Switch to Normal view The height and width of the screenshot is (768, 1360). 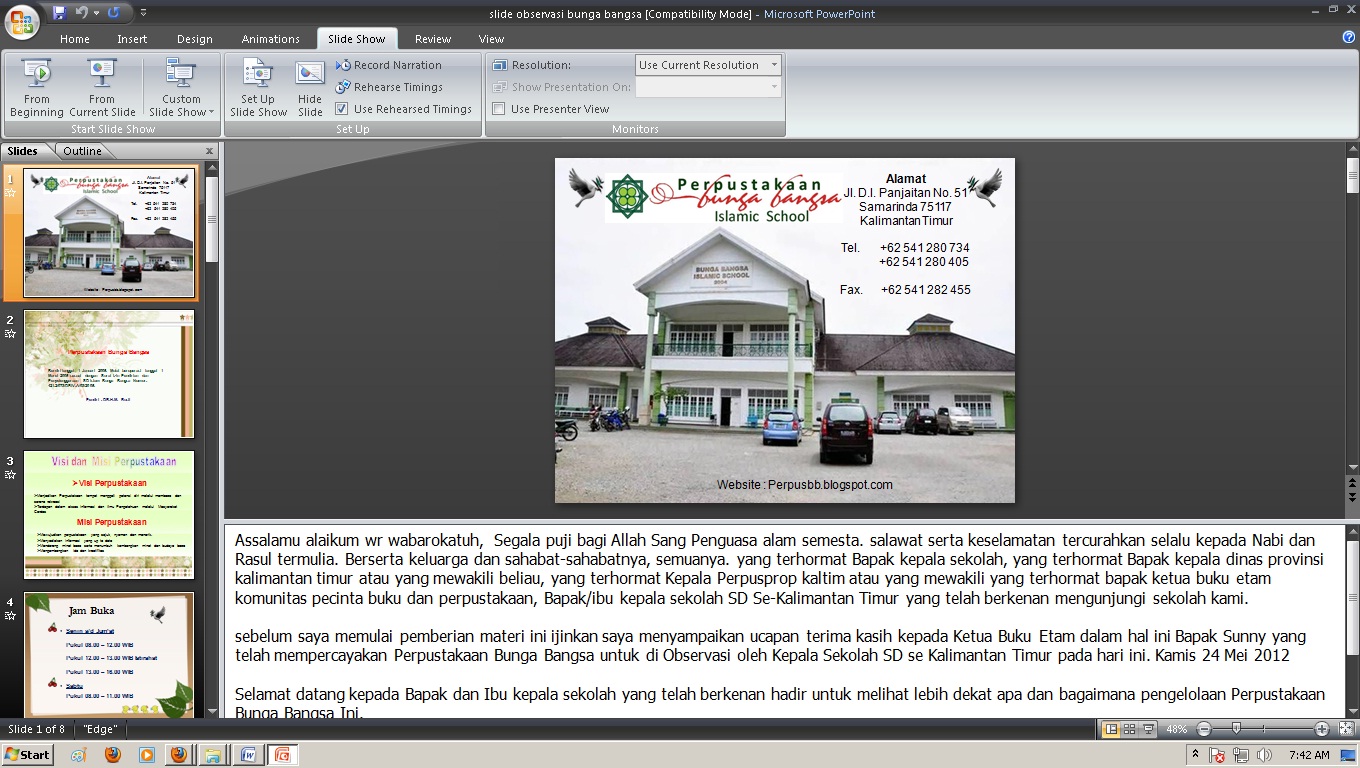click(x=1110, y=729)
